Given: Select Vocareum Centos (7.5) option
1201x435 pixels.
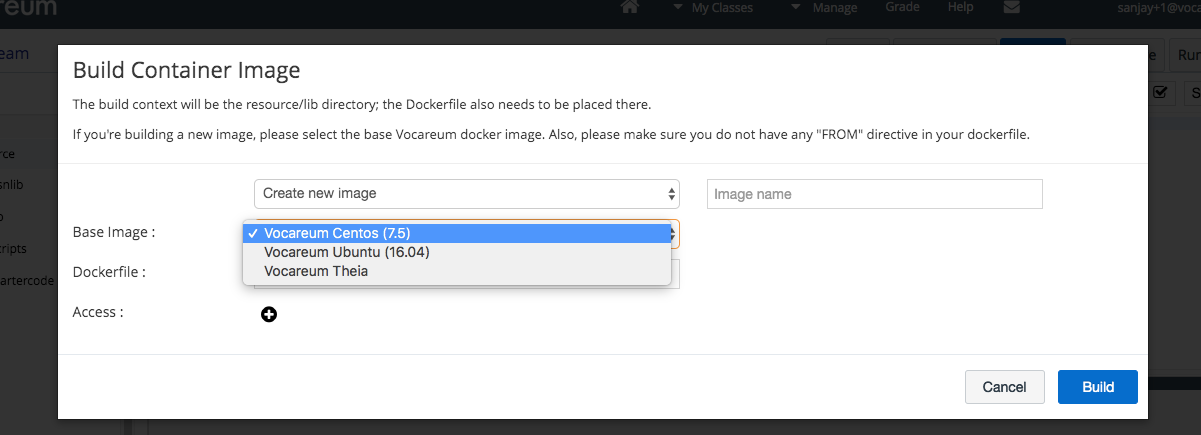Looking at the screenshot, I should [x=456, y=233].
